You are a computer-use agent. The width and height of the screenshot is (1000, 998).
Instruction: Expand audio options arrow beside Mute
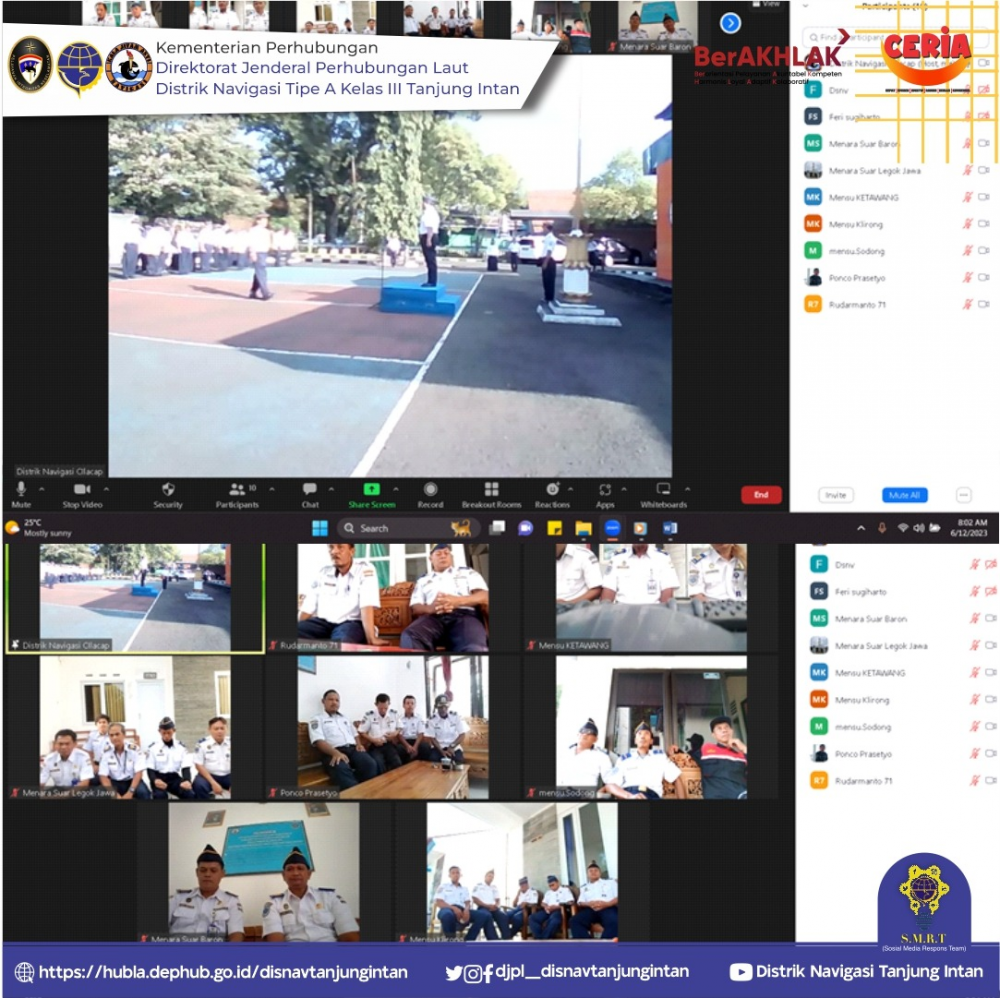(42, 489)
